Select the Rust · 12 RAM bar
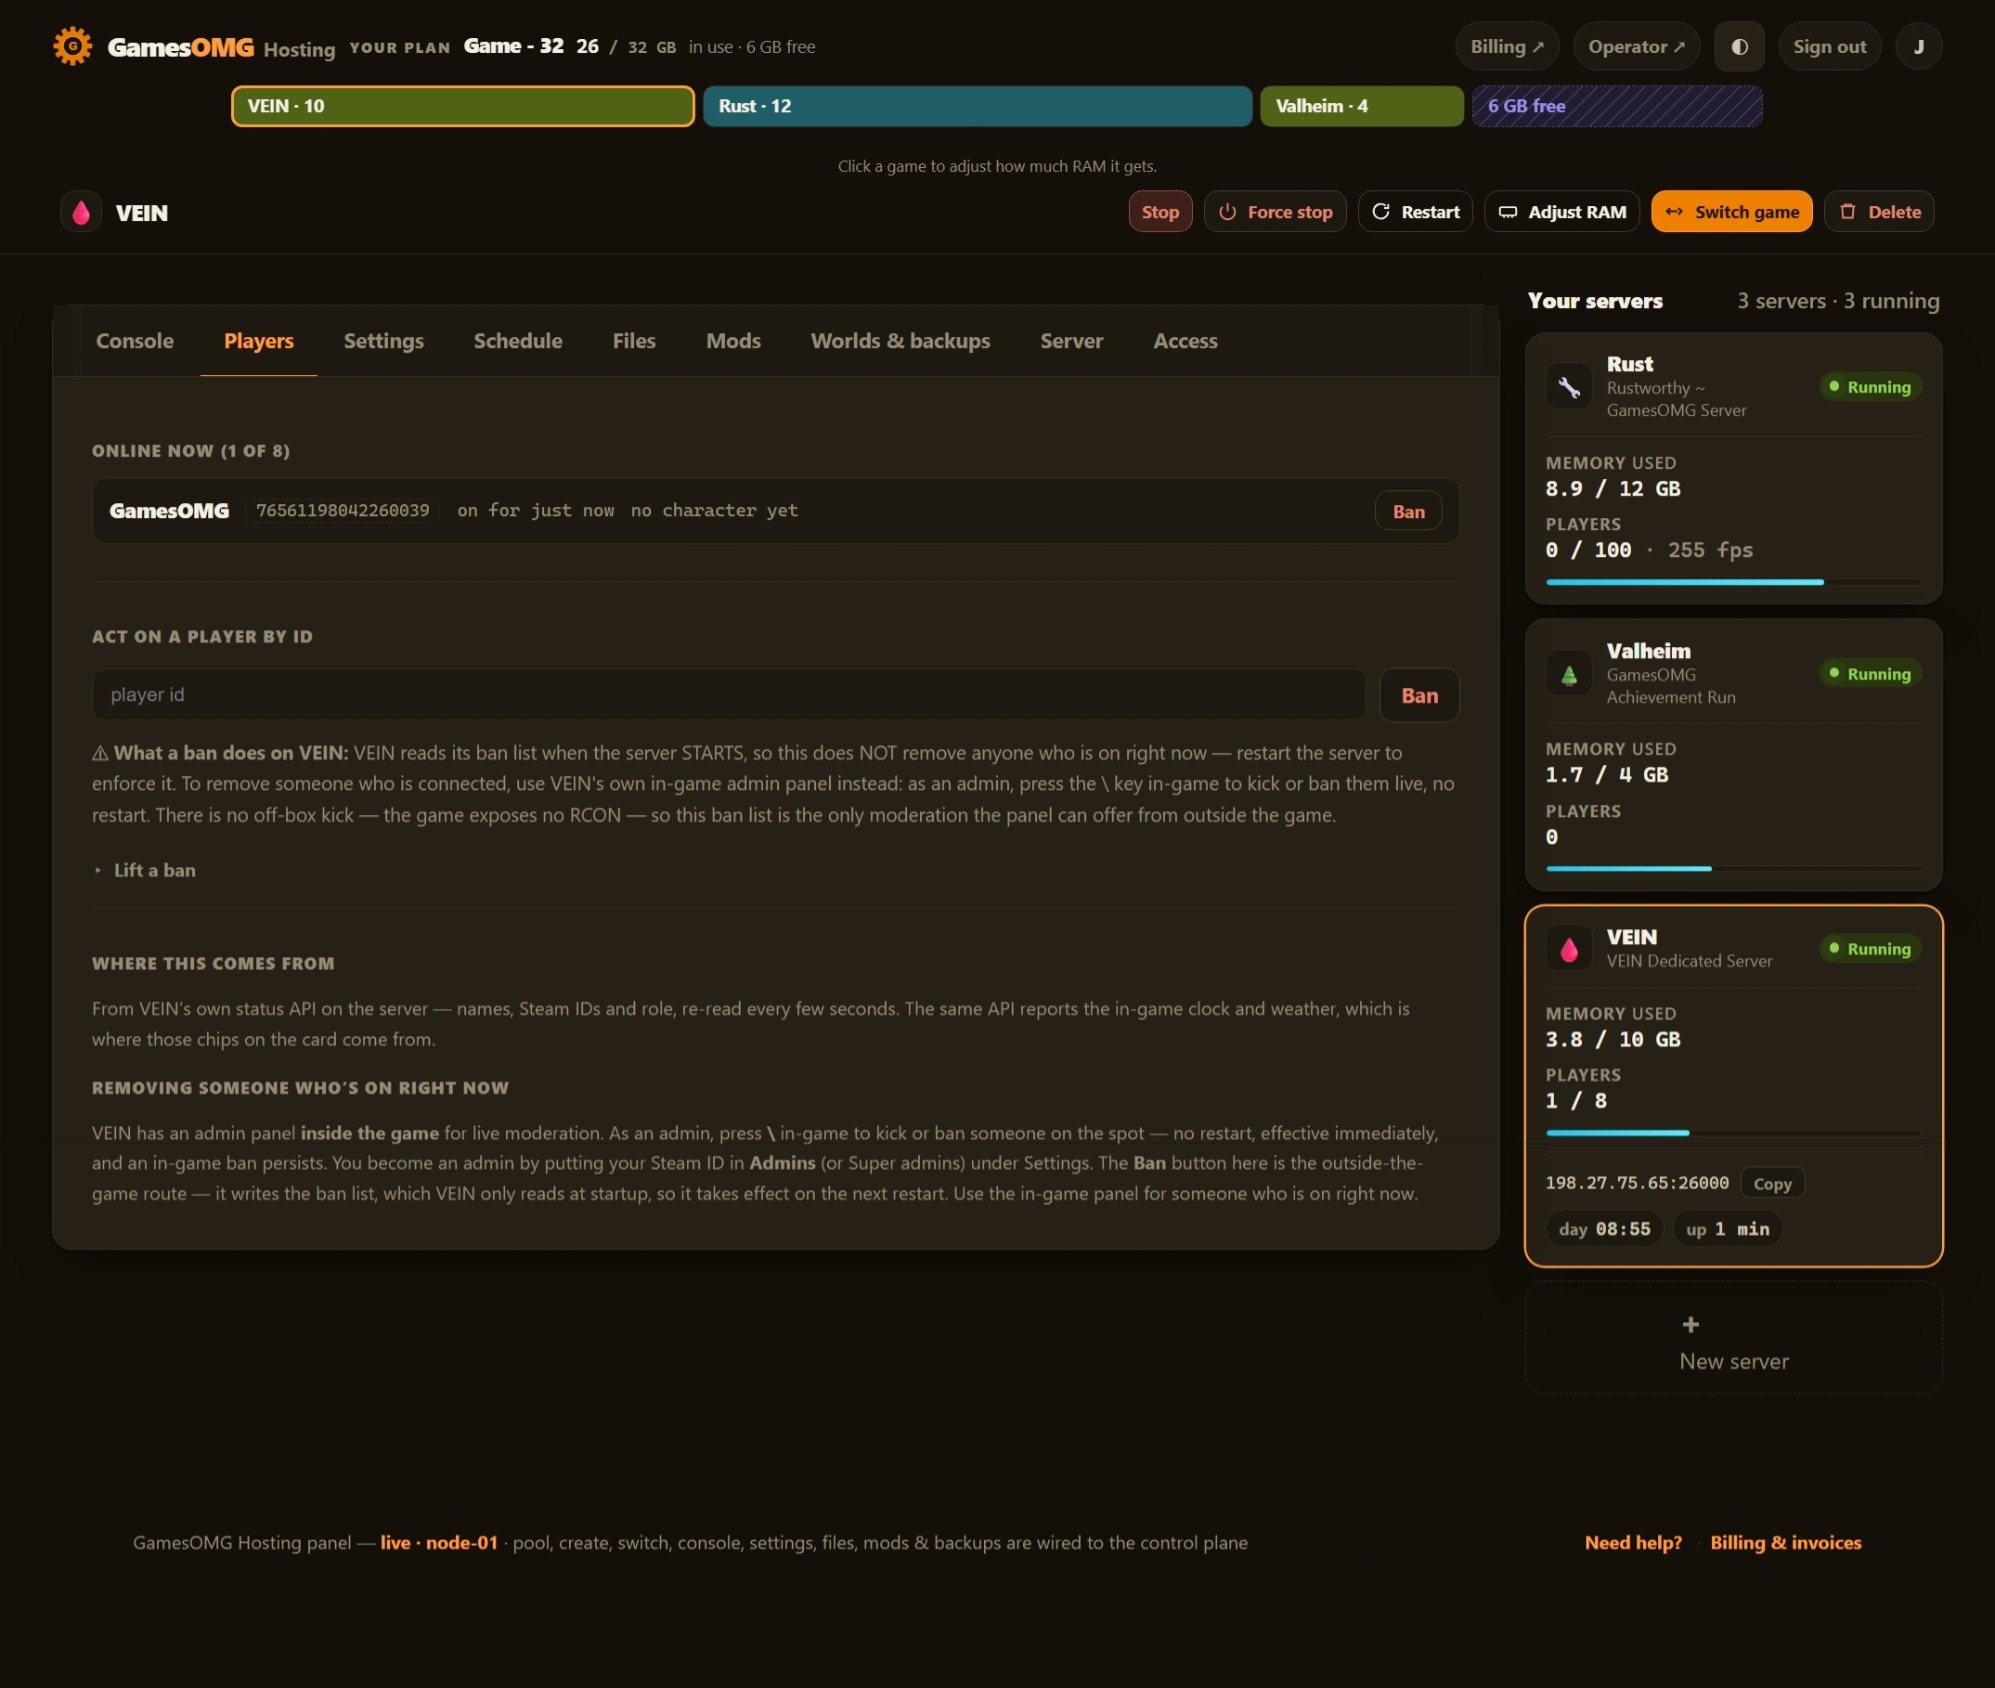 pyautogui.click(x=977, y=106)
